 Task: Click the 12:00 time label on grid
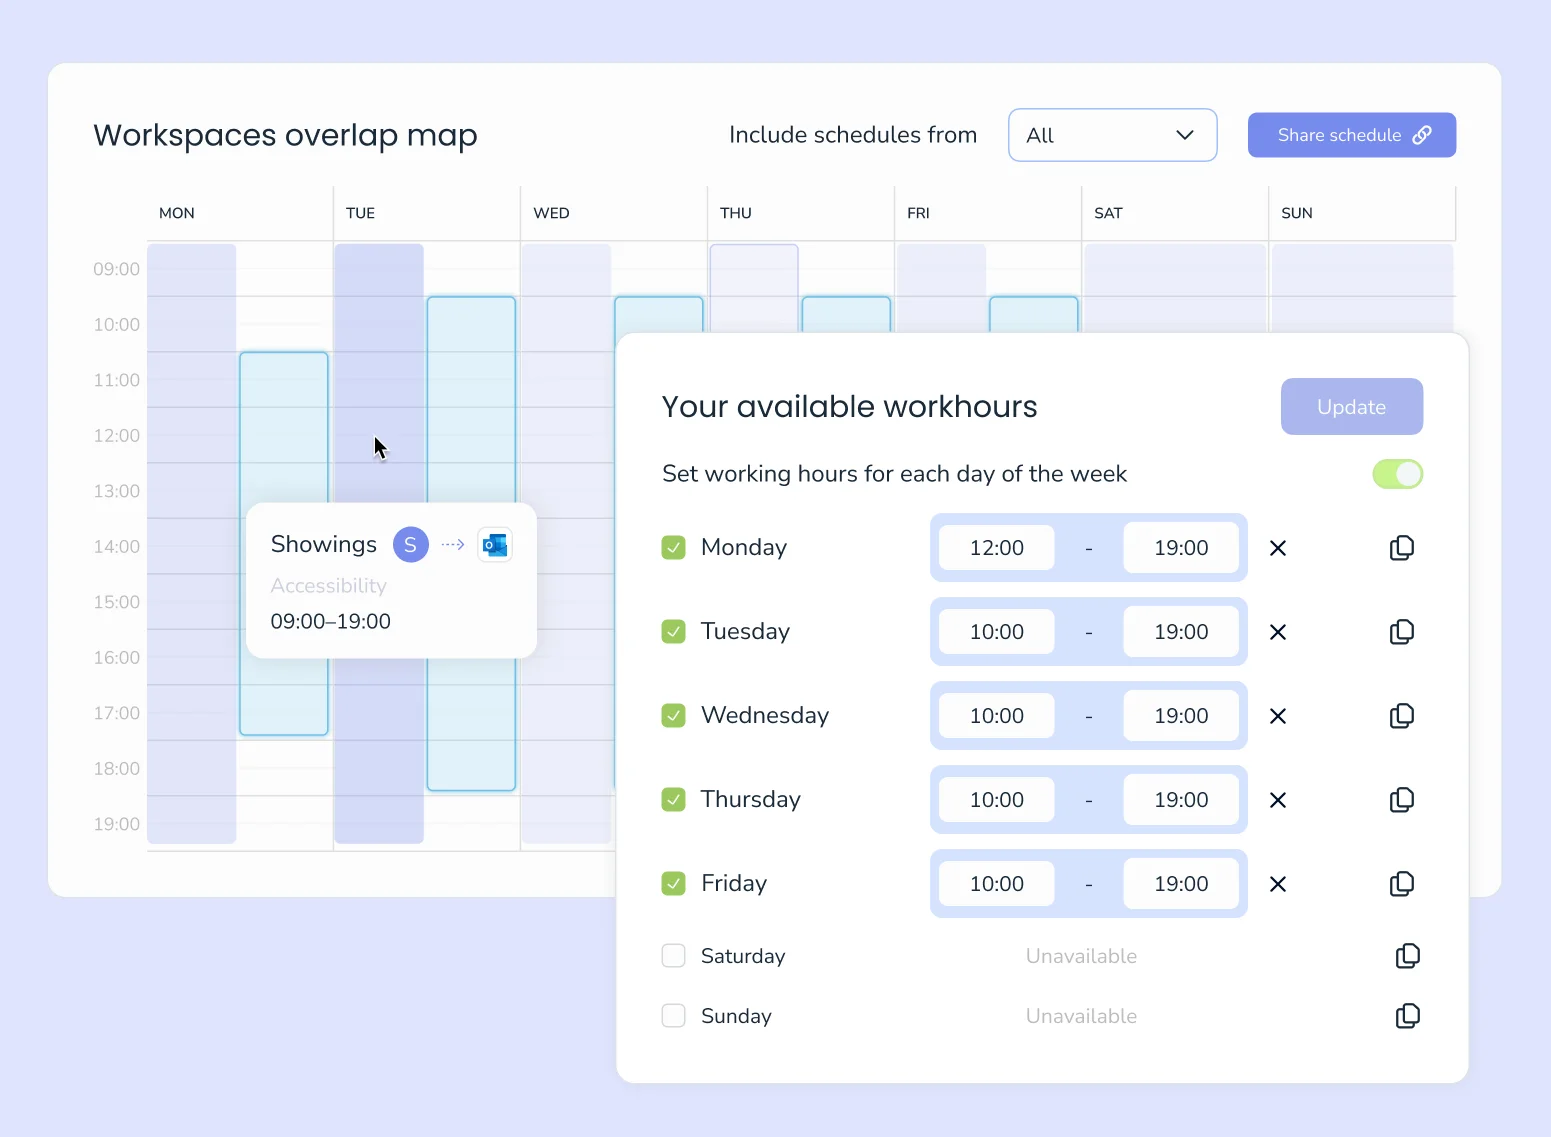pos(117,436)
